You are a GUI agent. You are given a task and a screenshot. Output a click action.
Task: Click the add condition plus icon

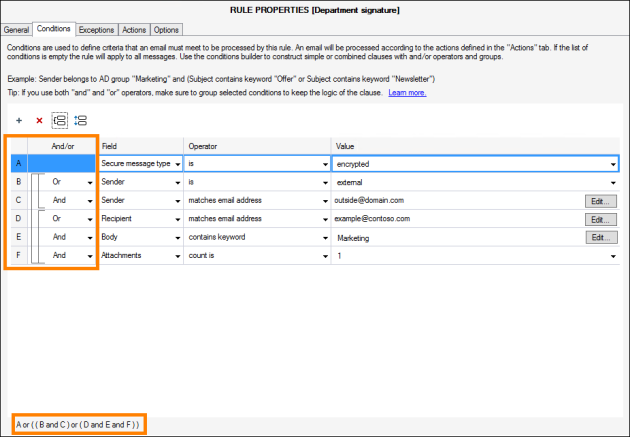[x=19, y=120]
